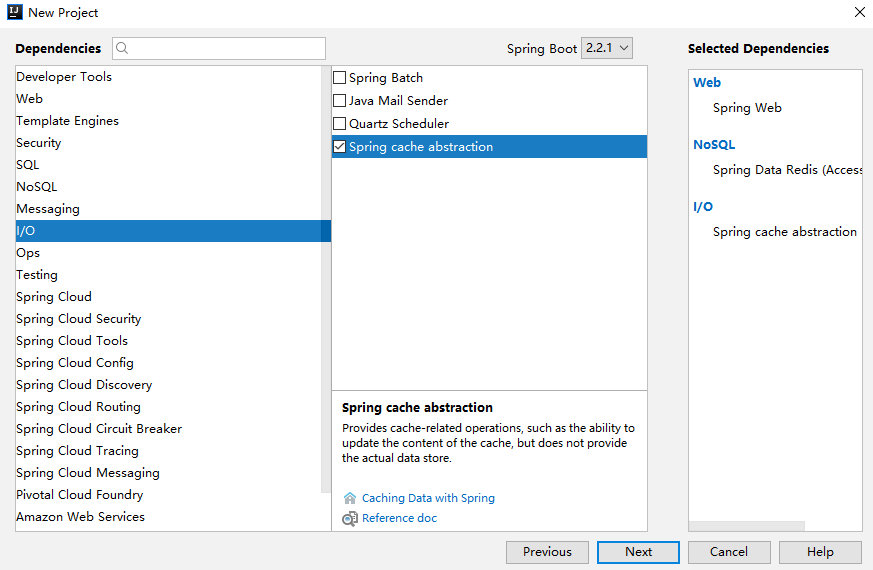The image size is (873, 570).
Task: Select the NoSQL category
Action: [x=168, y=186]
